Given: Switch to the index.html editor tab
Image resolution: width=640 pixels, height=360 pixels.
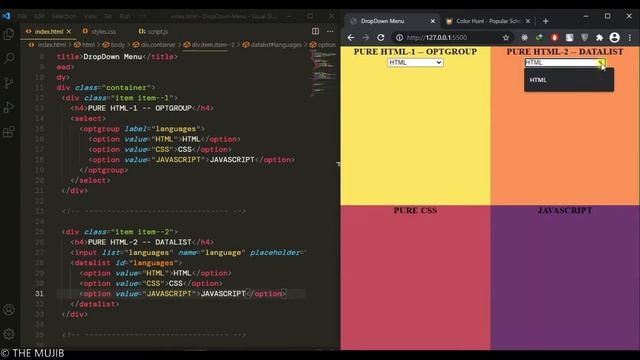Looking at the screenshot, I should (x=49, y=31).
